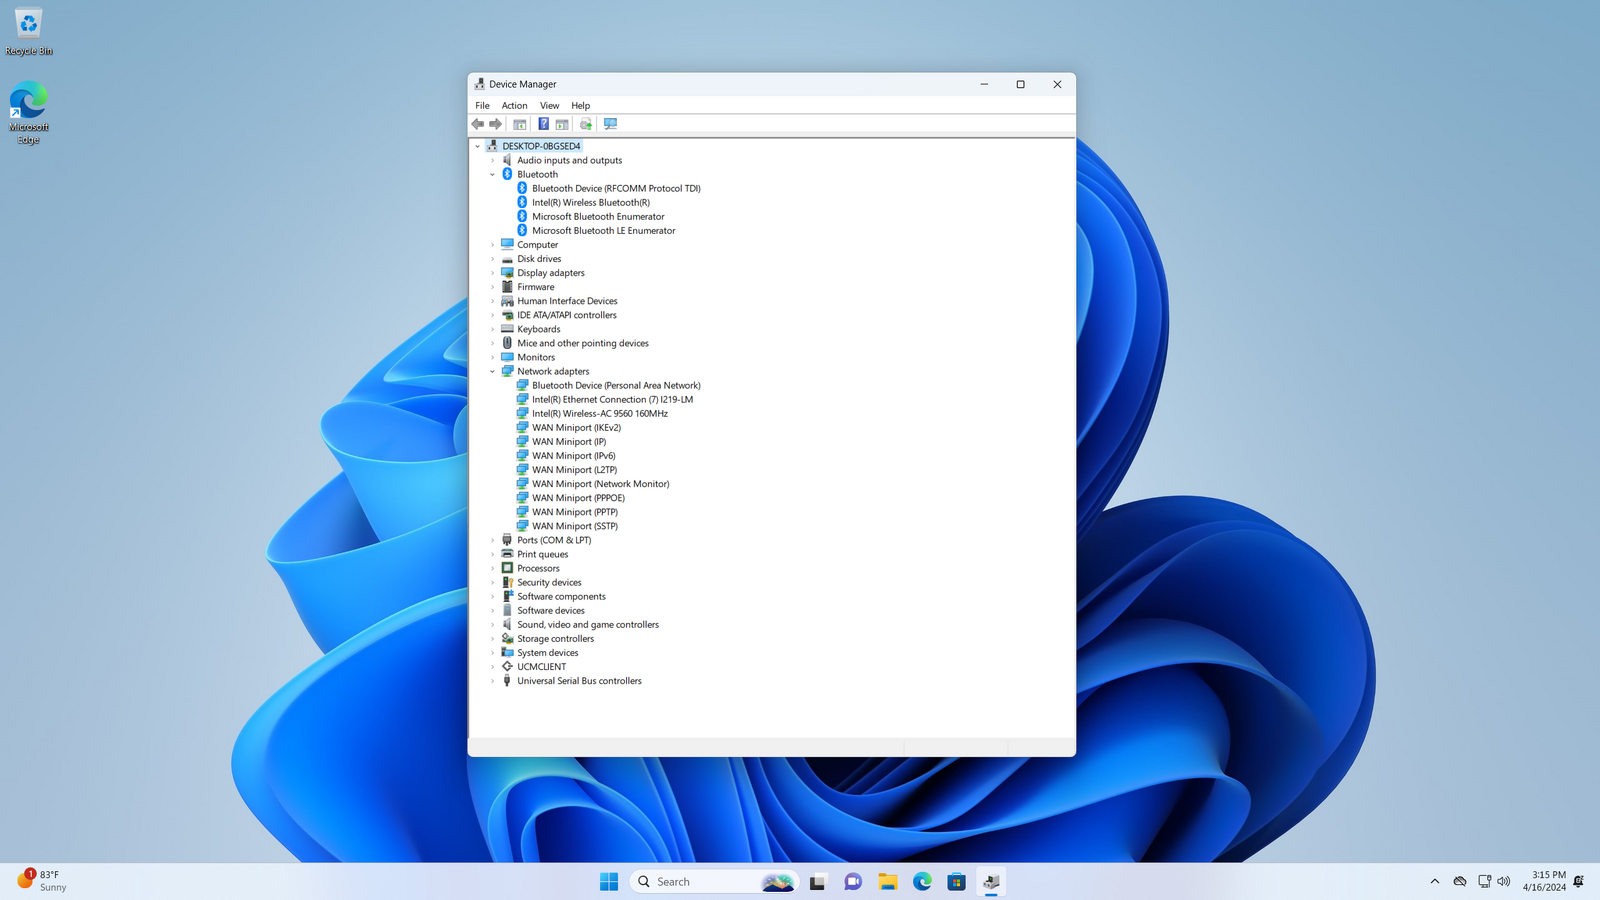The image size is (1600, 900).
Task: Expand Mice and other pointing devices
Action: [x=492, y=343]
